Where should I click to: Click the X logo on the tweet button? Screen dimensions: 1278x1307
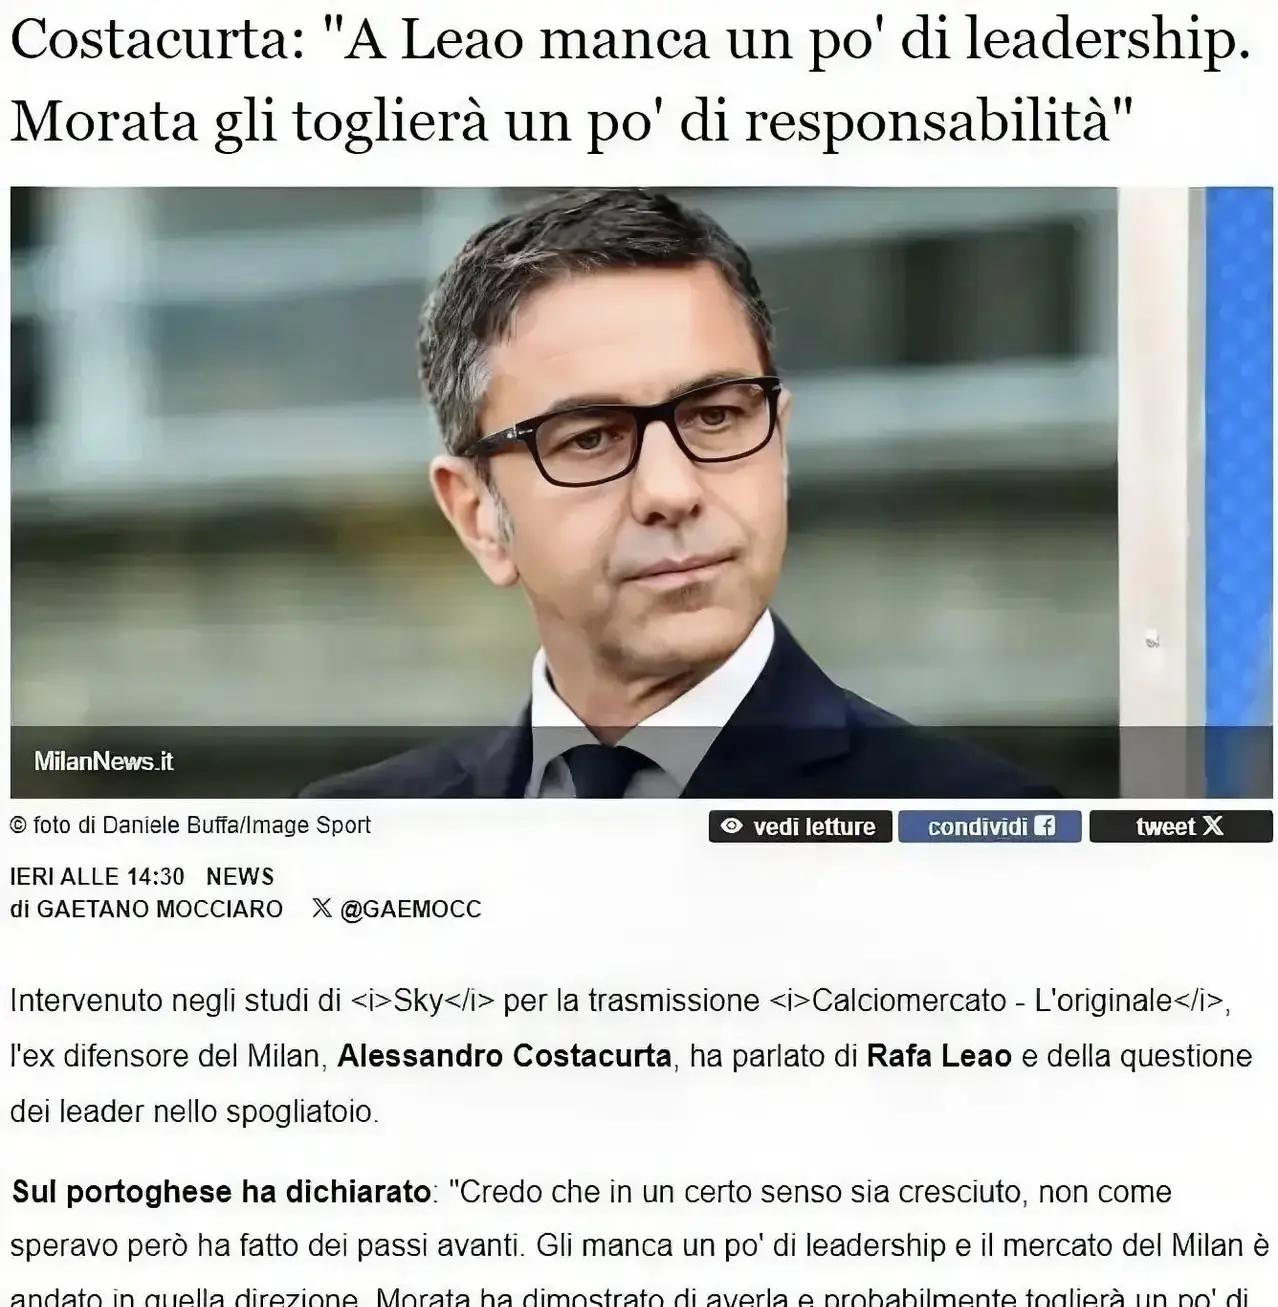coord(1213,826)
